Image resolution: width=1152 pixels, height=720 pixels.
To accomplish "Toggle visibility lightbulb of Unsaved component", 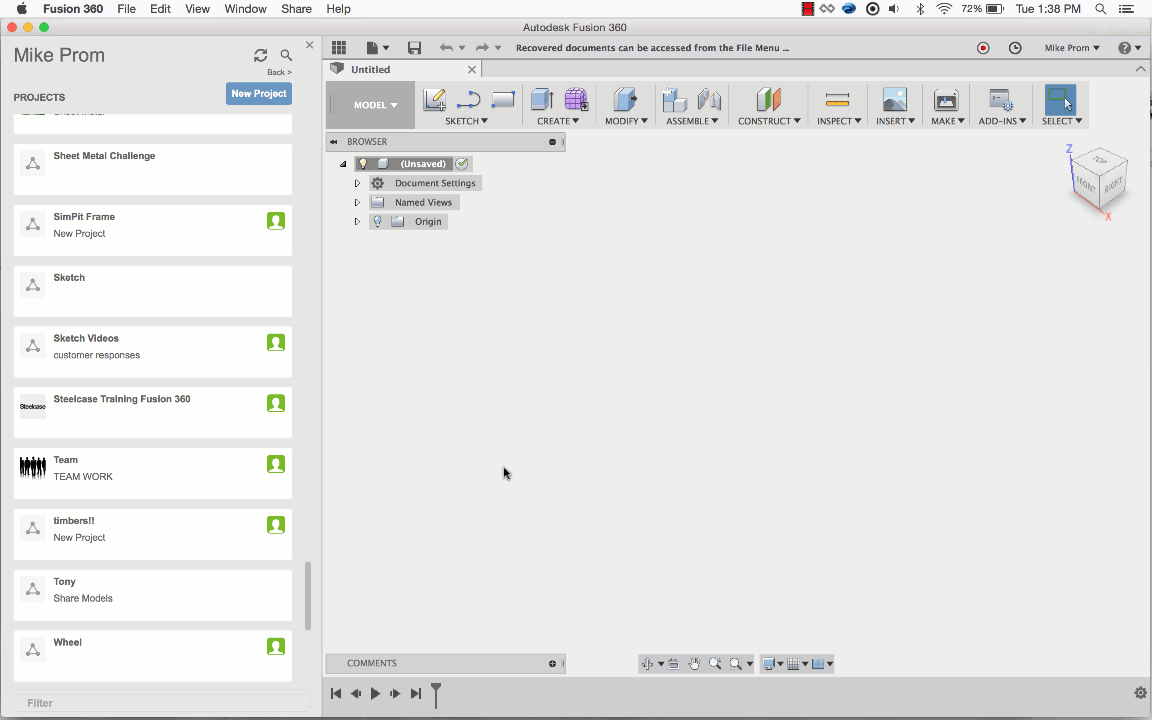I will pos(363,164).
